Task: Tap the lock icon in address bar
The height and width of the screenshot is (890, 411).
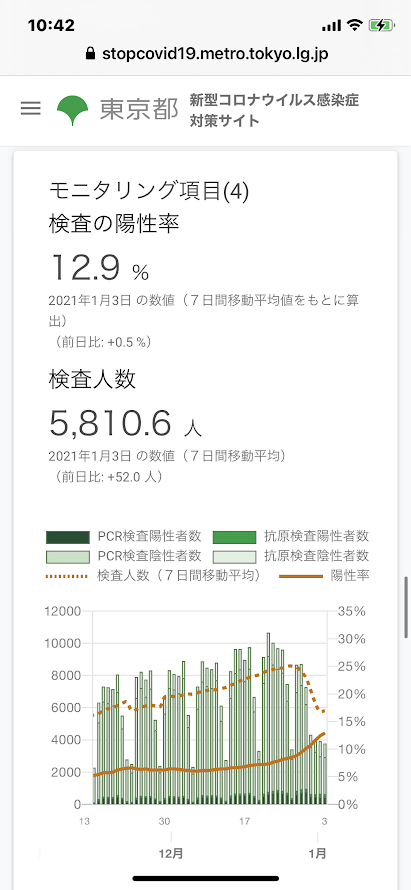Action: click(90, 54)
